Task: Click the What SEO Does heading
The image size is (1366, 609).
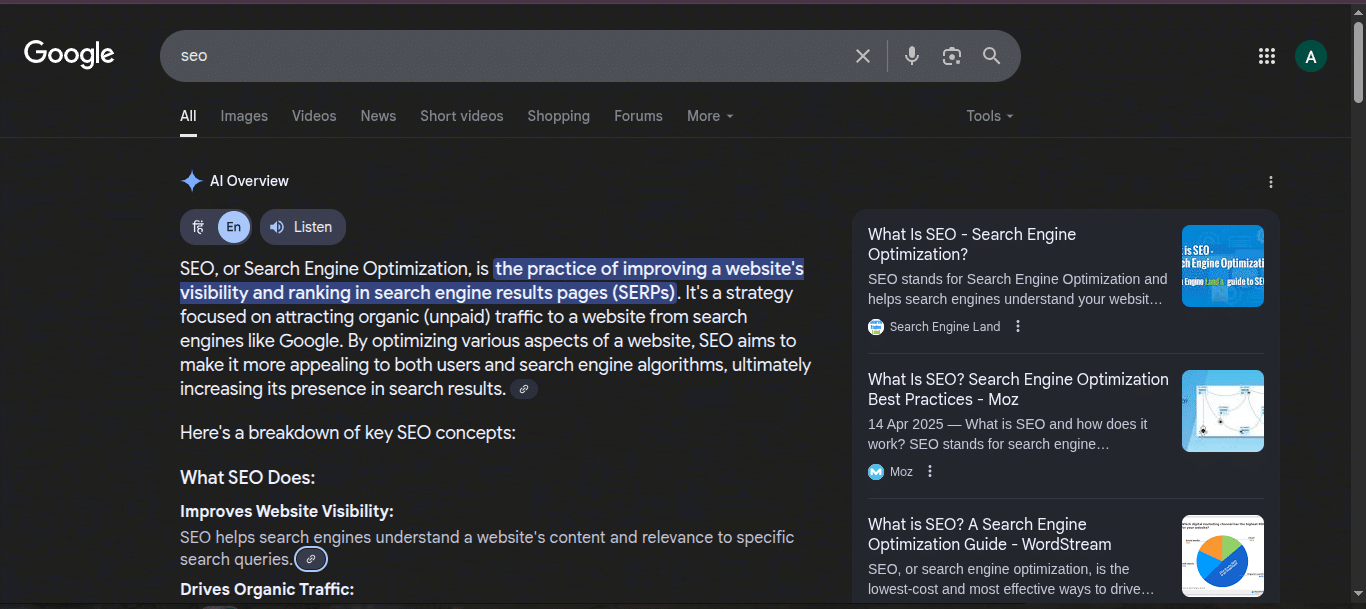Action: (247, 477)
